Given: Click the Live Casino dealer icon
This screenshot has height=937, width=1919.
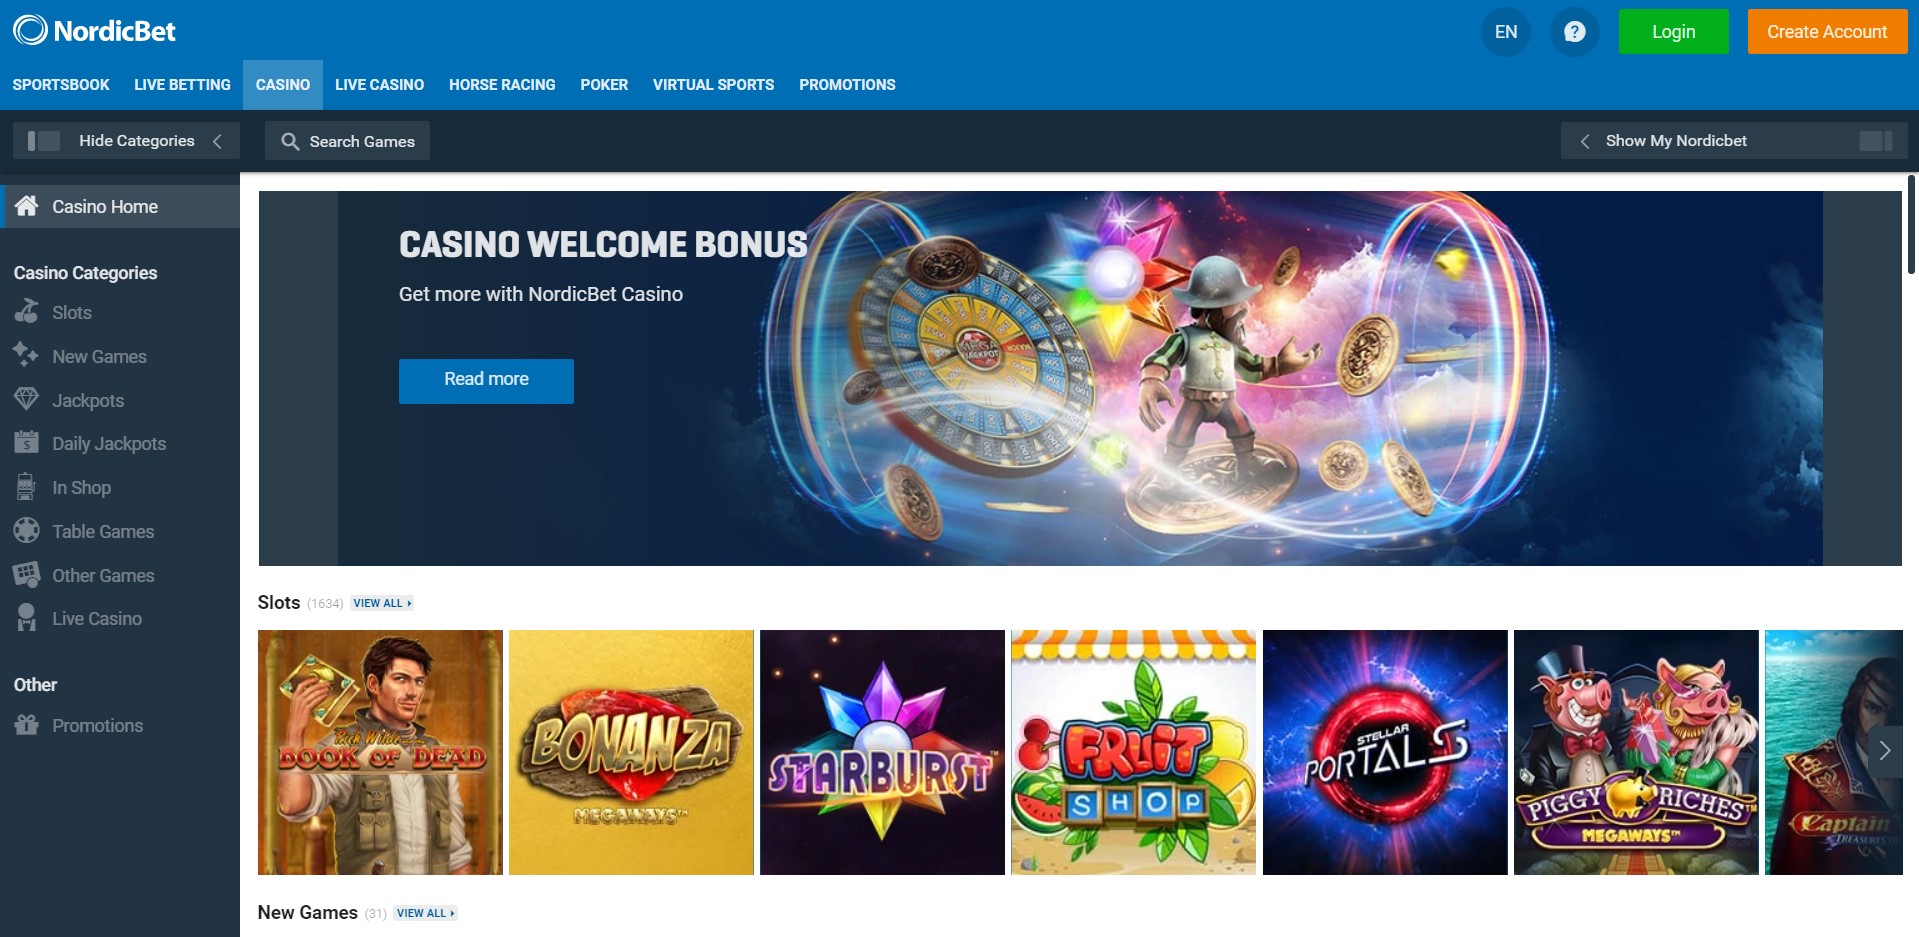Looking at the screenshot, I should pos(27,618).
